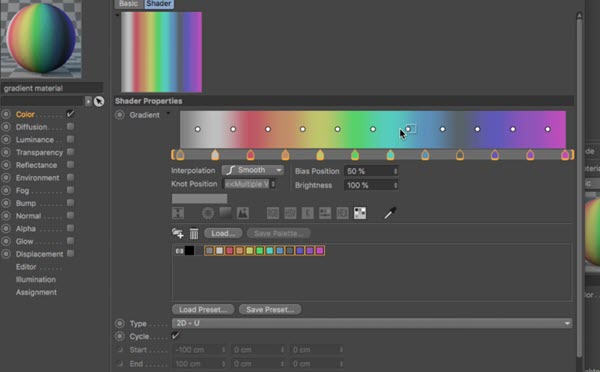Click the gradient shader preview thumbnail

pos(161,52)
